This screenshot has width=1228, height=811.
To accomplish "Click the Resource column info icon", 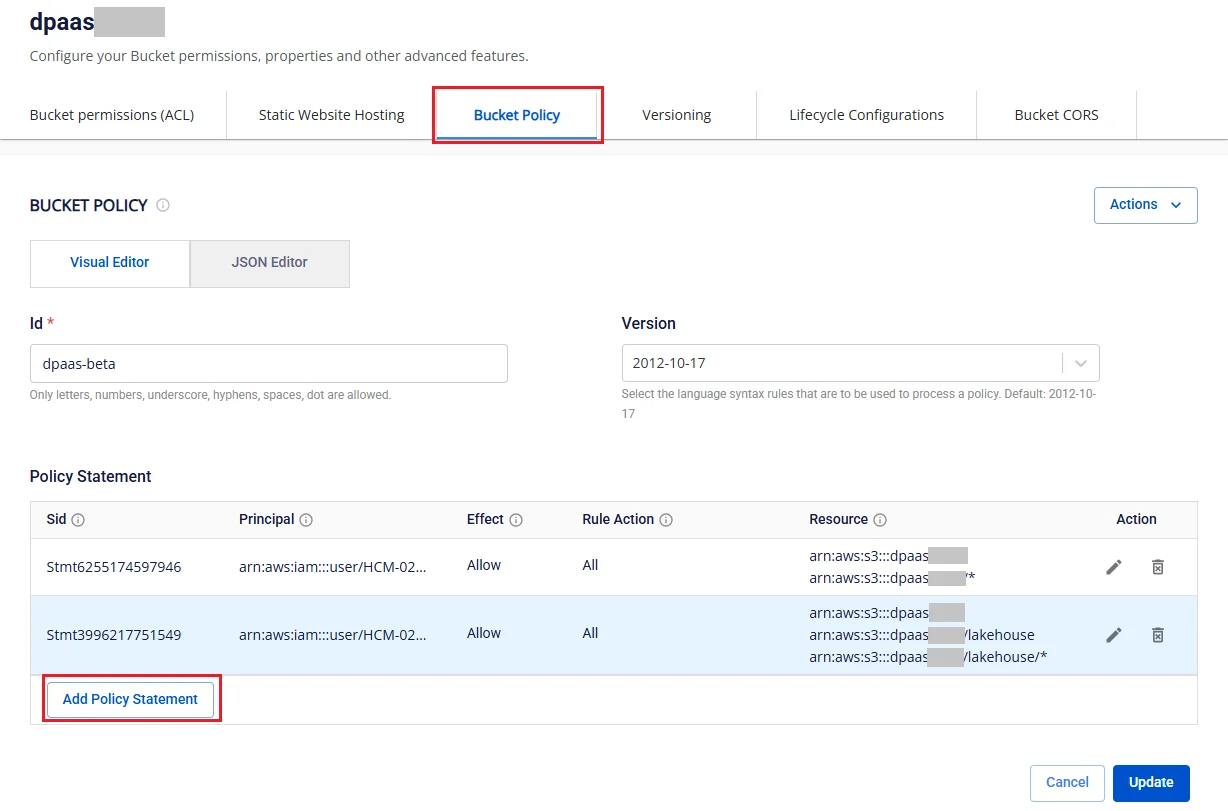I will pyautogui.click(x=880, y=520).
